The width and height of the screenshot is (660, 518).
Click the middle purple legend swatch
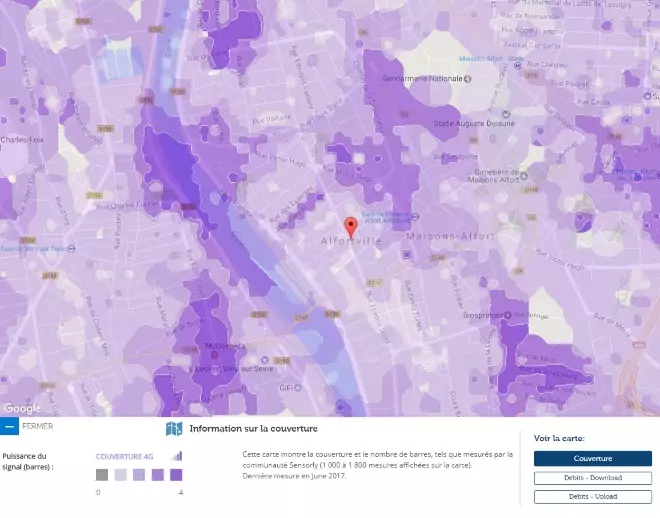coord(139,475)
